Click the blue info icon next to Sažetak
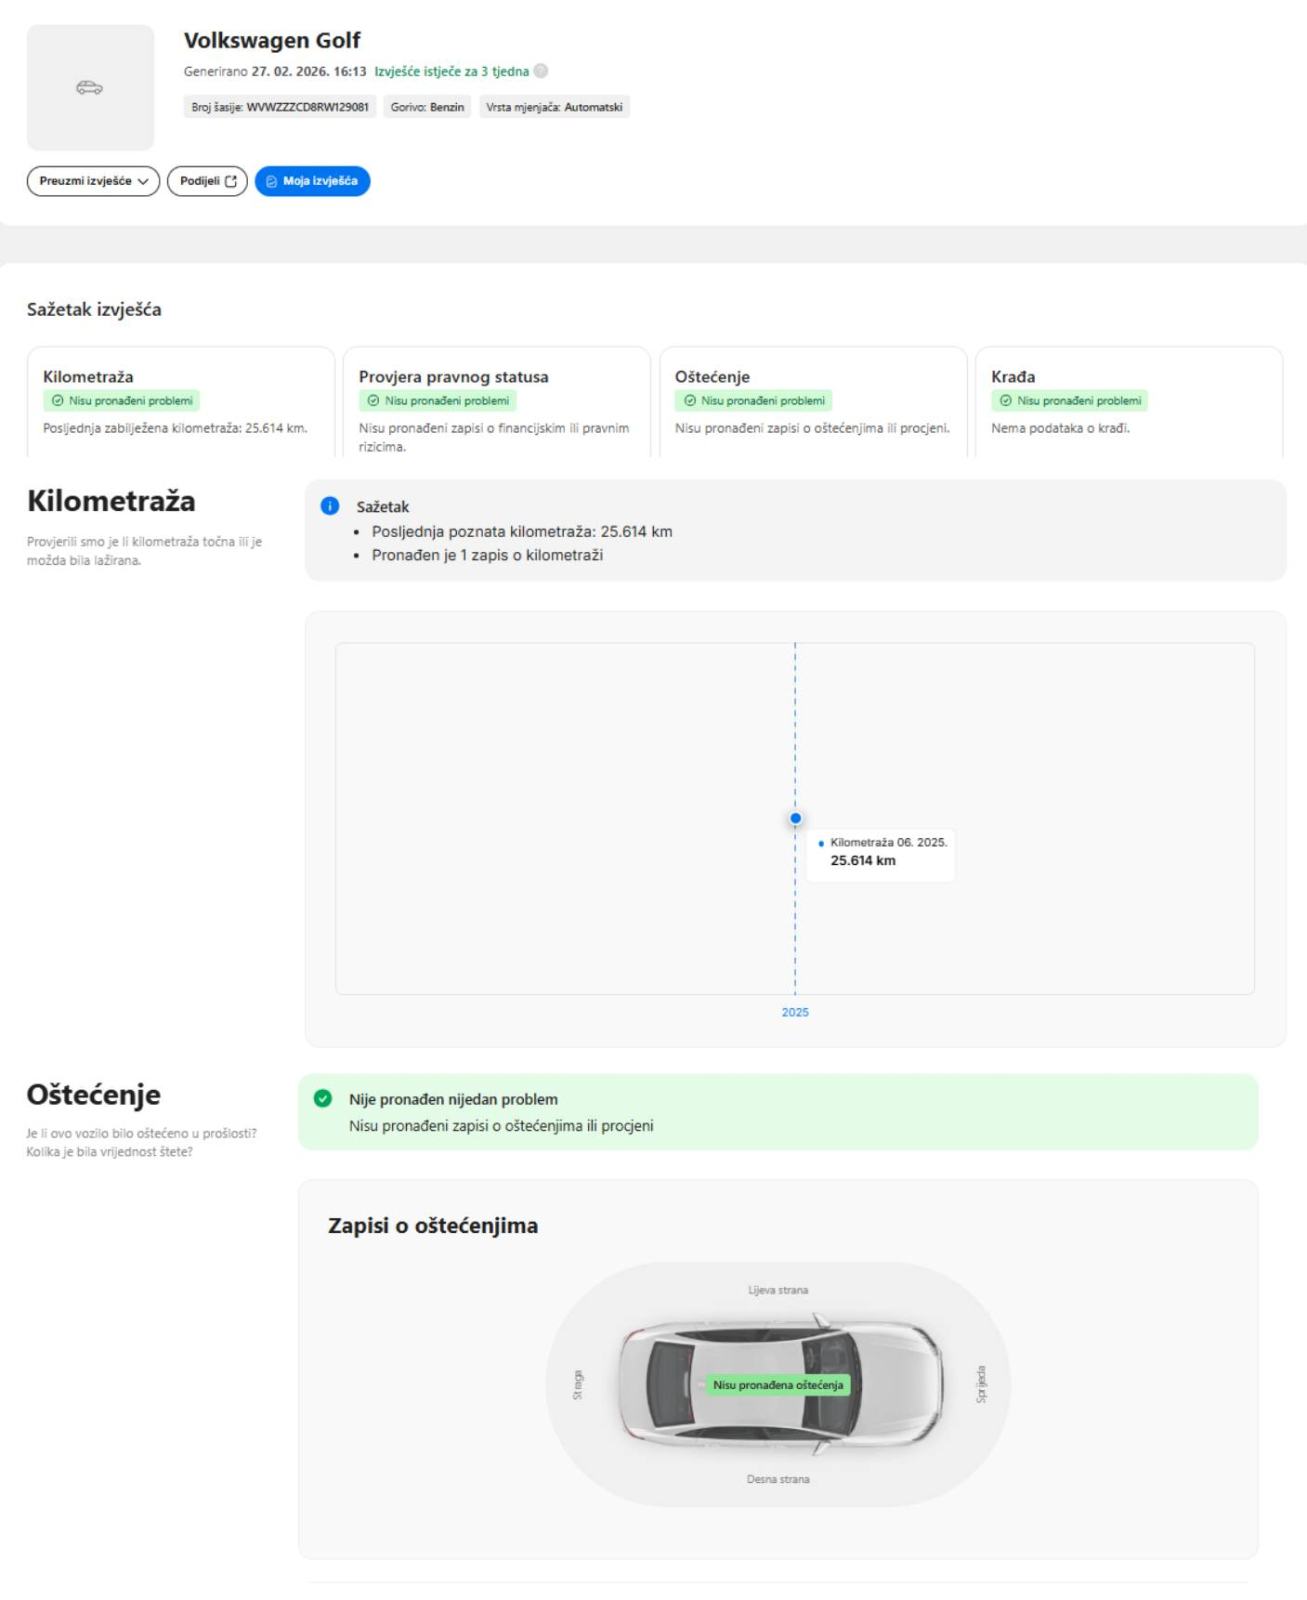 (x=330, y=506)
